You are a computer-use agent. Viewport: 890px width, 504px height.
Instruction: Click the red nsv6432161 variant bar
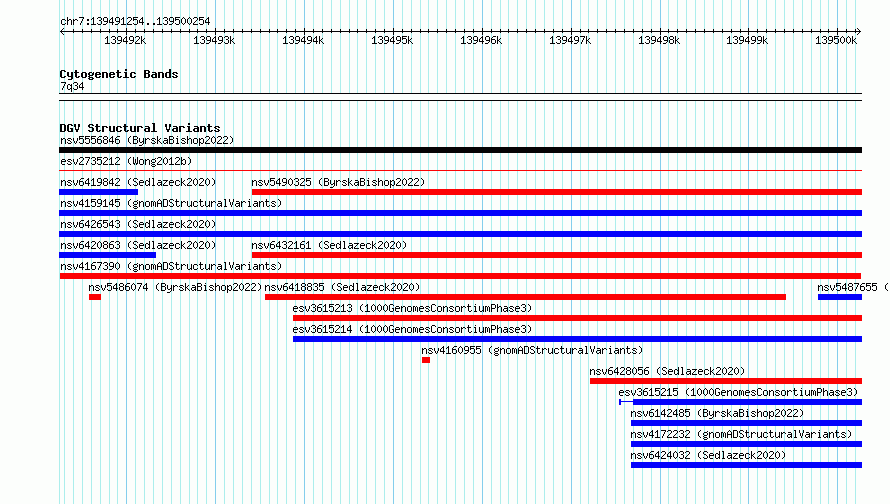point(557,255)
